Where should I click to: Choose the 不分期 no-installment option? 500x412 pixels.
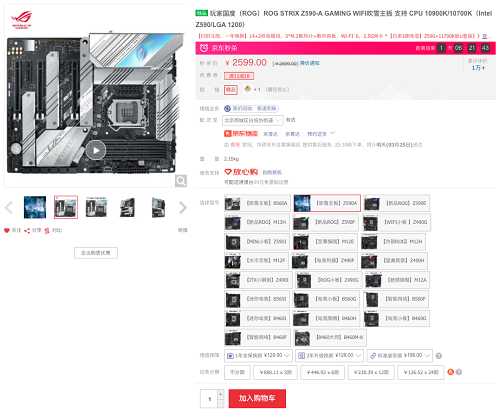[237, 372]
